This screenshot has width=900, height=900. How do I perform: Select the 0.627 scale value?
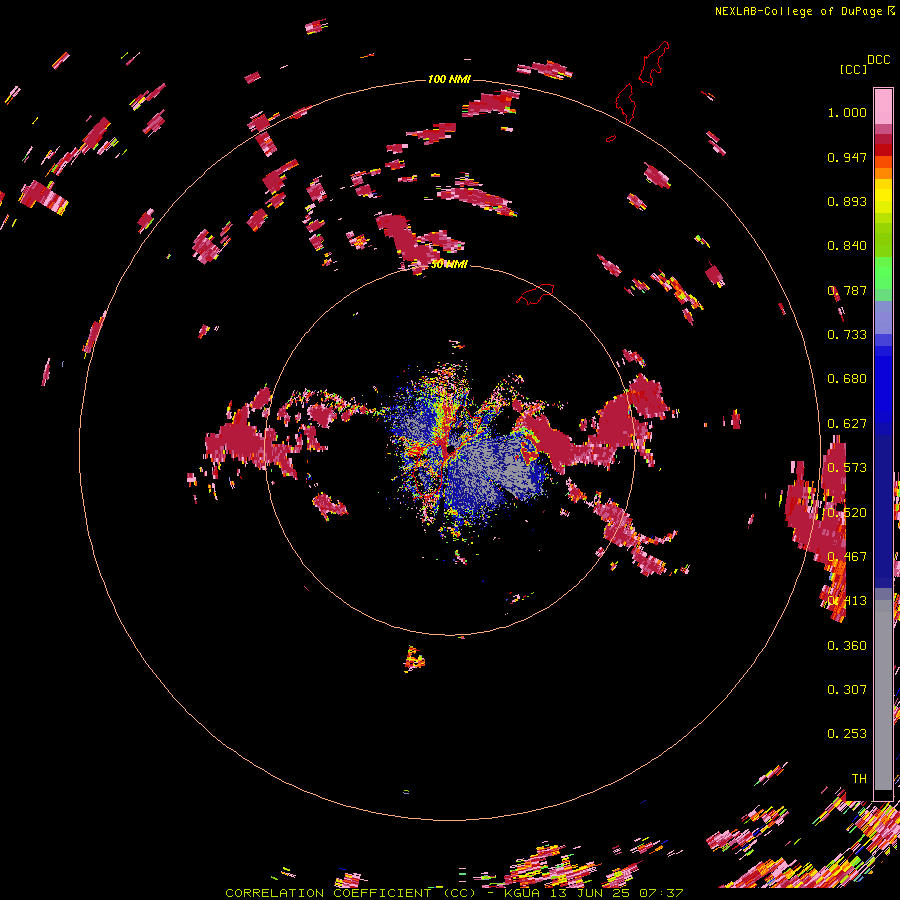pos(847,424)
